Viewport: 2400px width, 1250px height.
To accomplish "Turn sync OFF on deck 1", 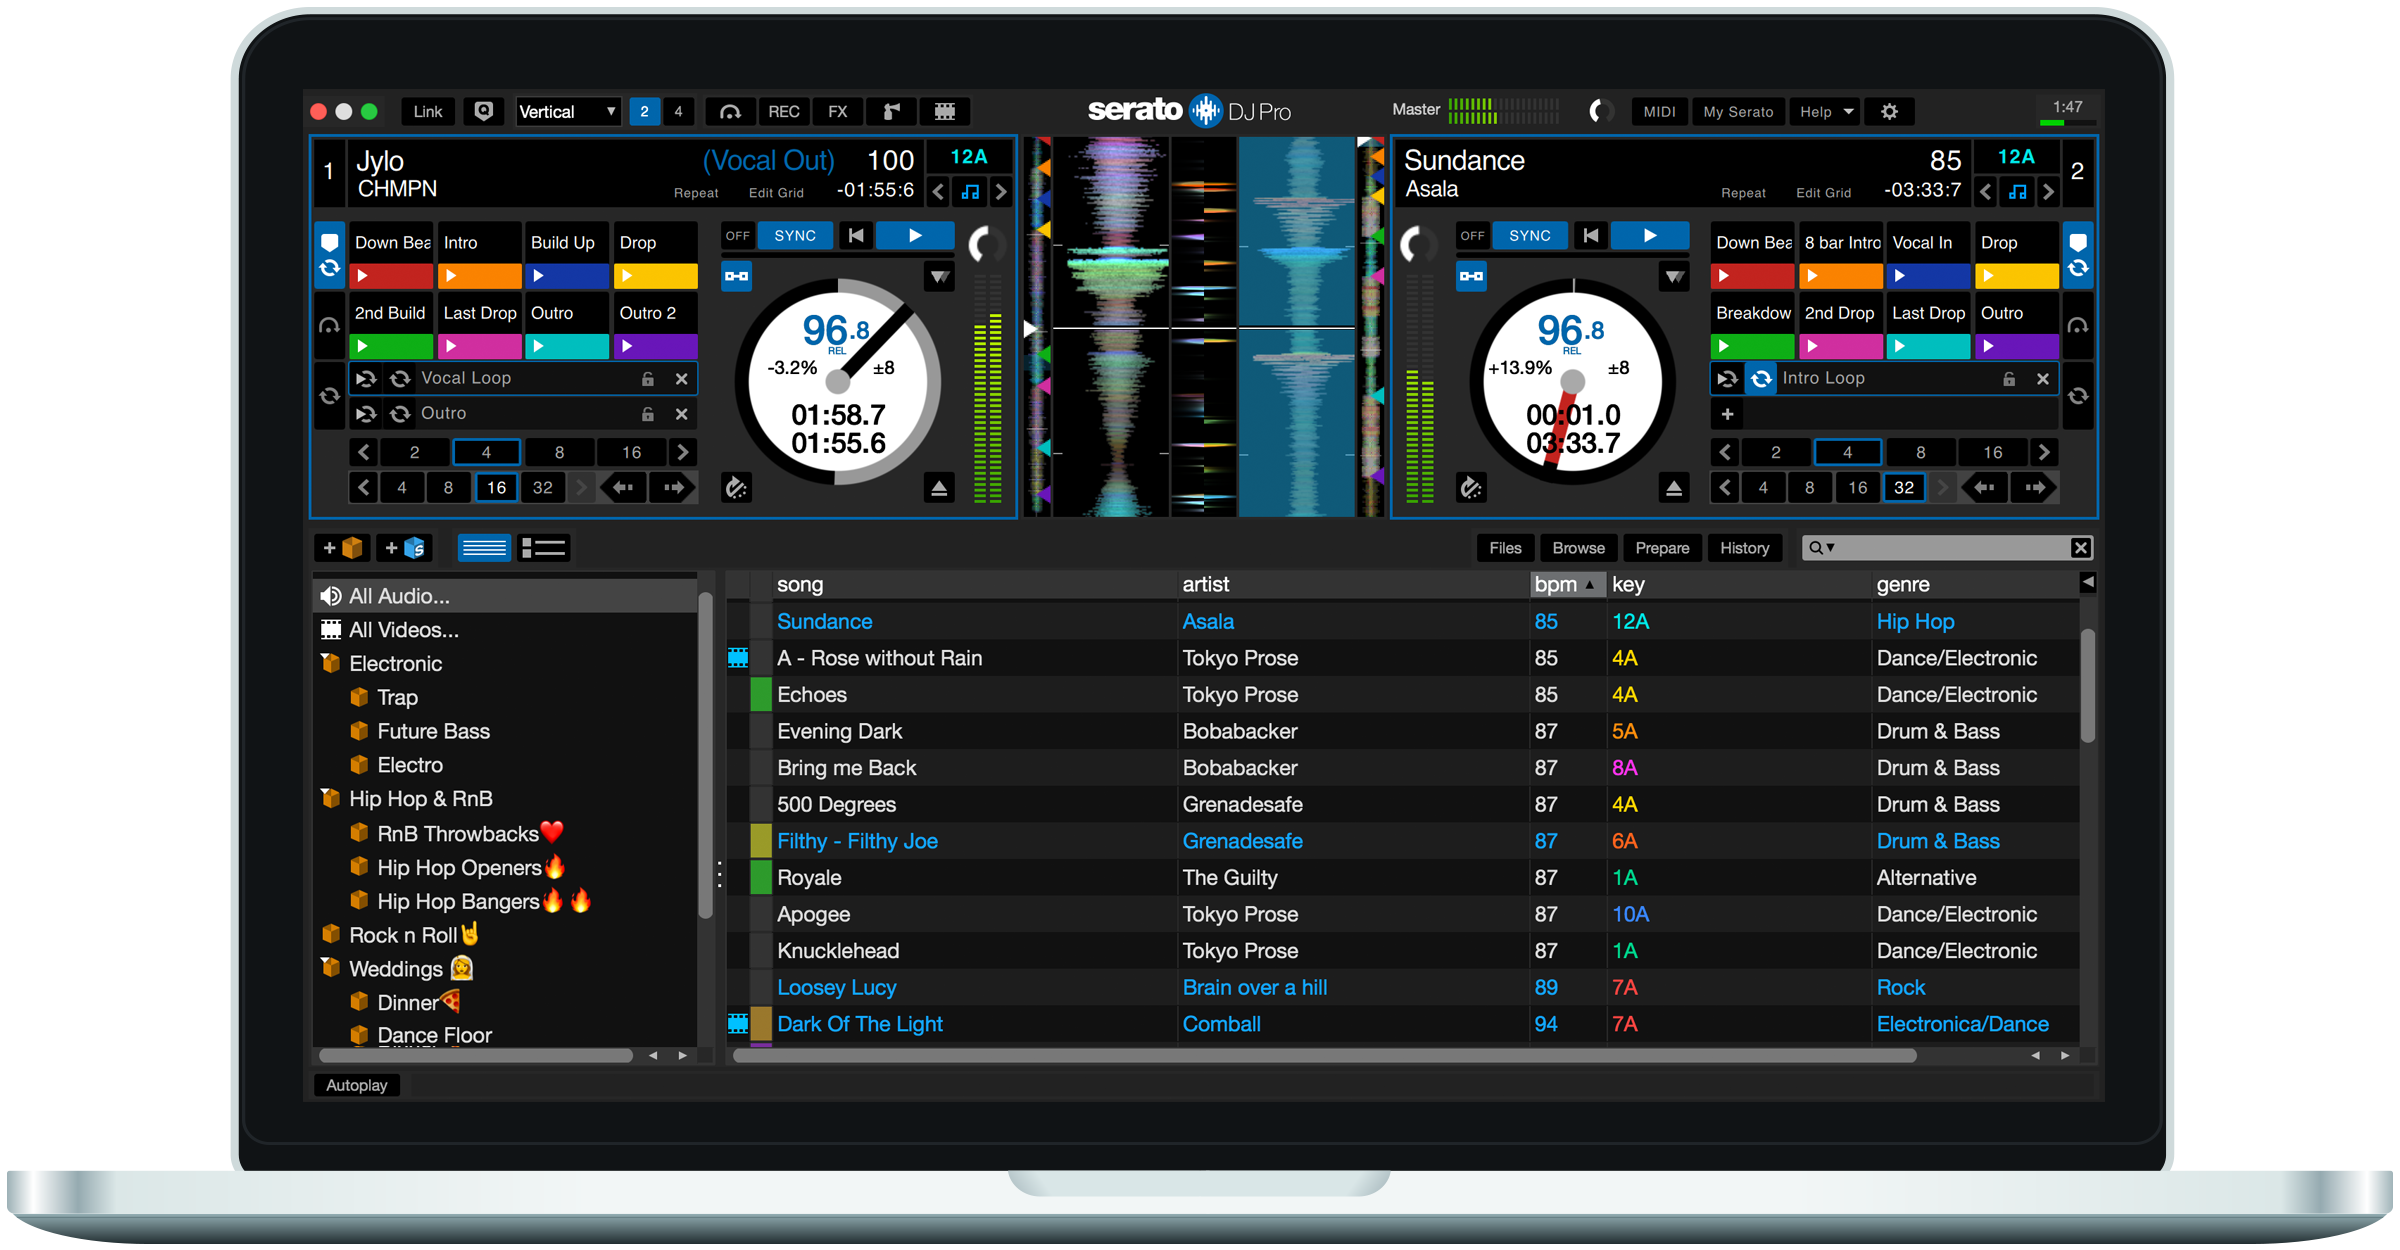I will click(738, 236).
